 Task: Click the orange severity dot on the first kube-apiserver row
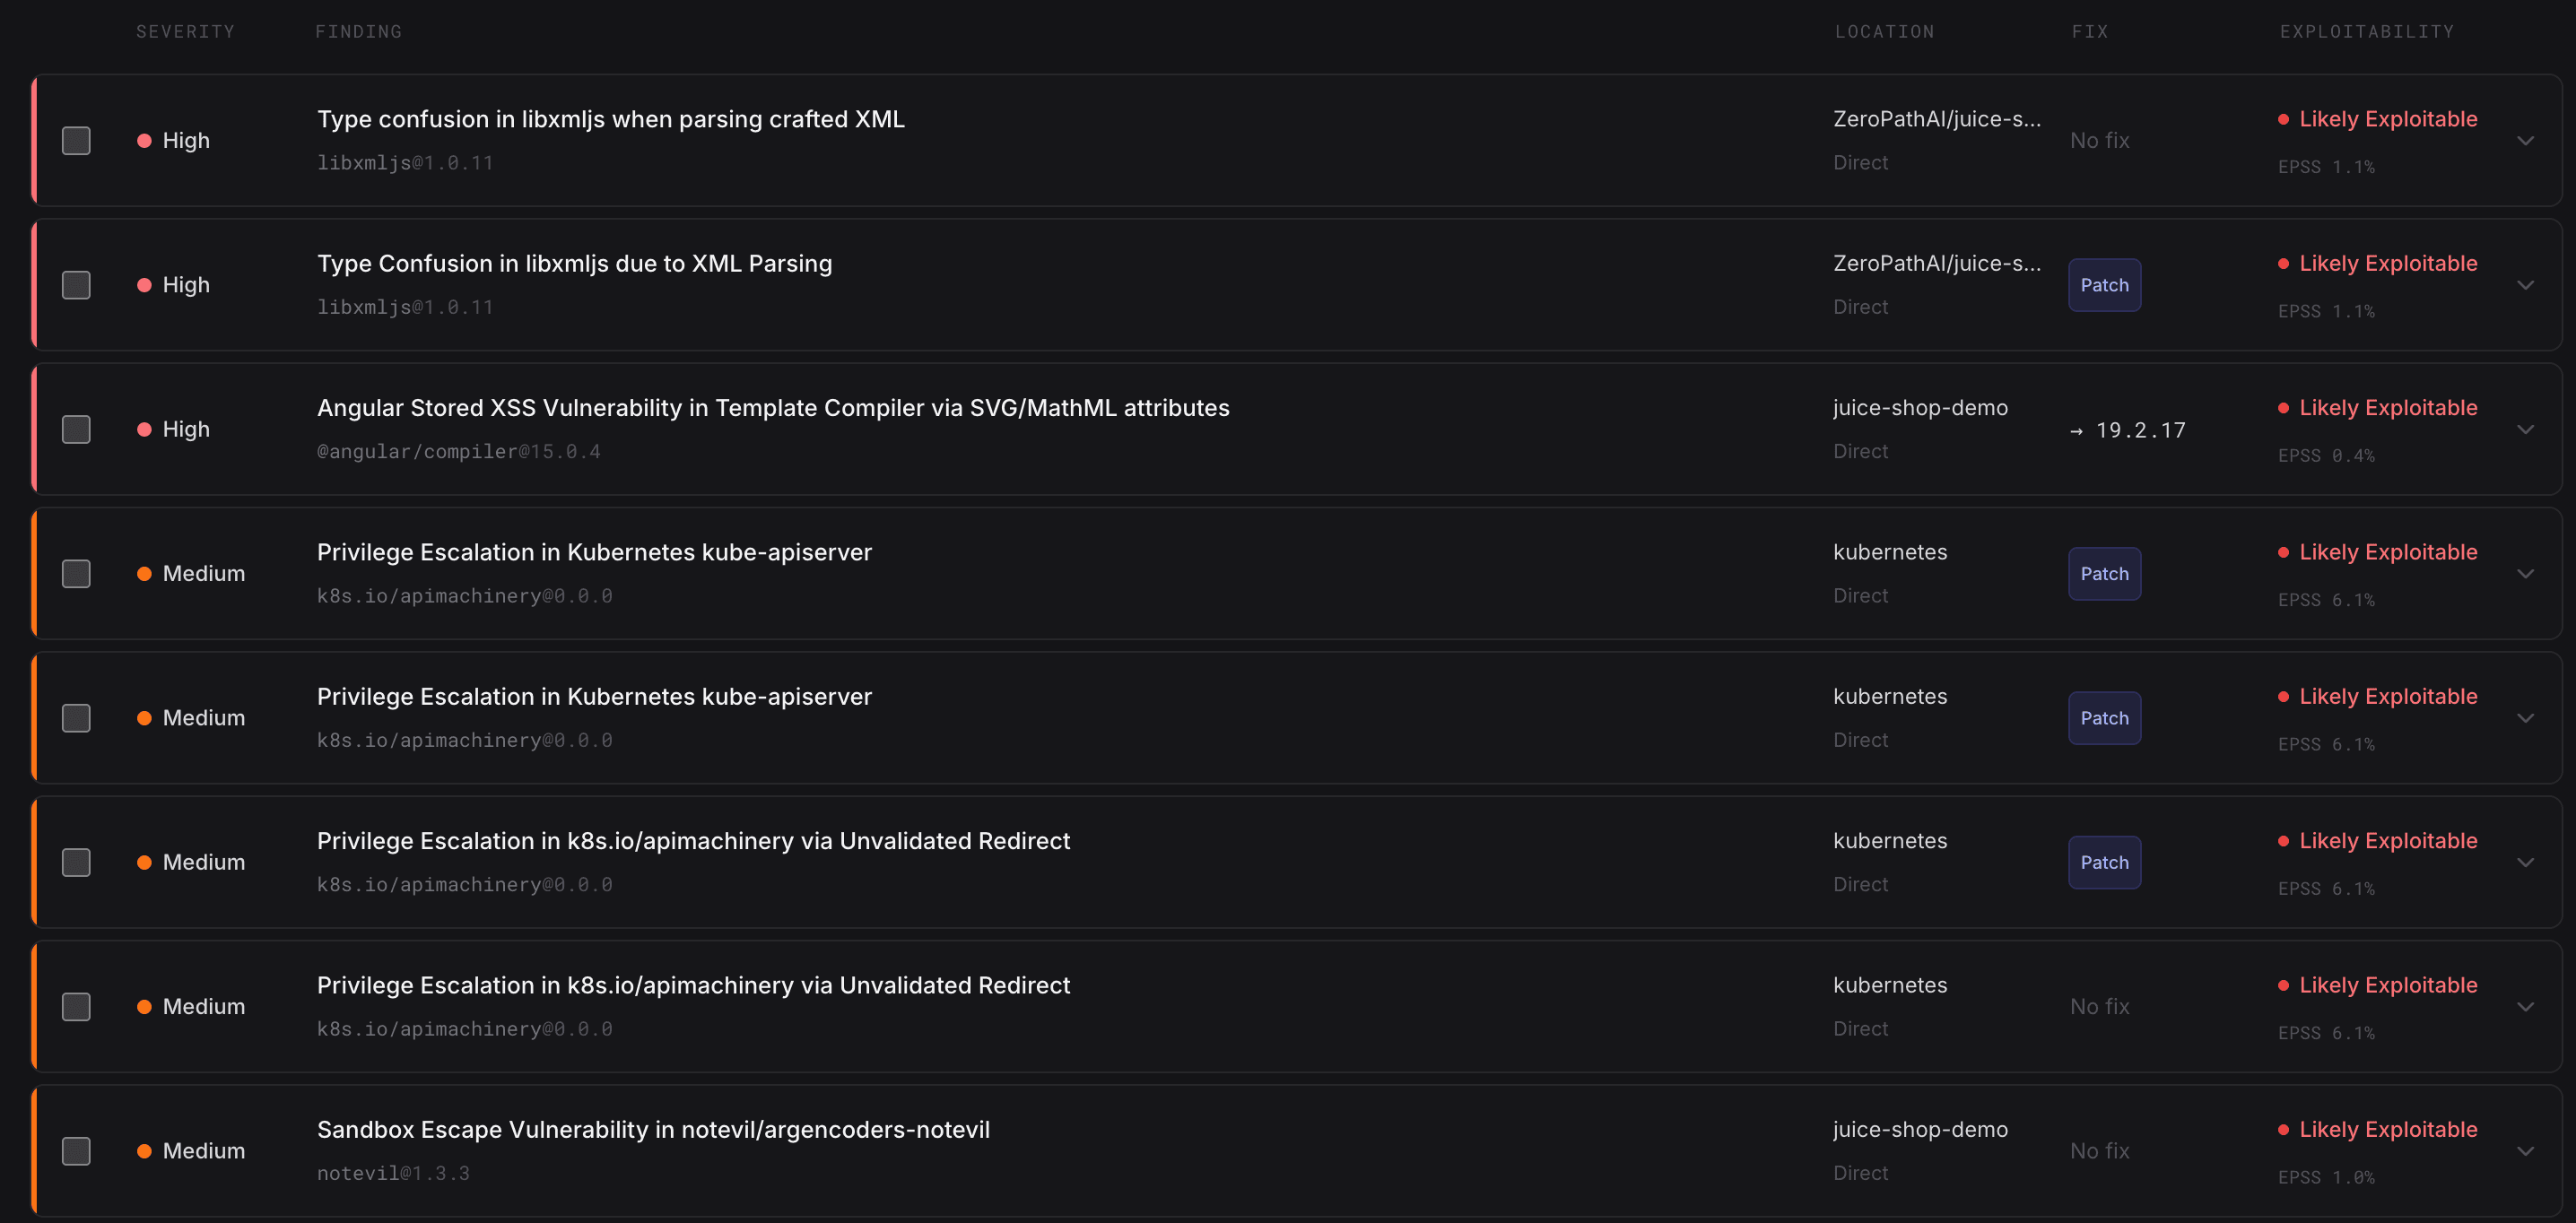pyautogui.click(x=144, y=574)
